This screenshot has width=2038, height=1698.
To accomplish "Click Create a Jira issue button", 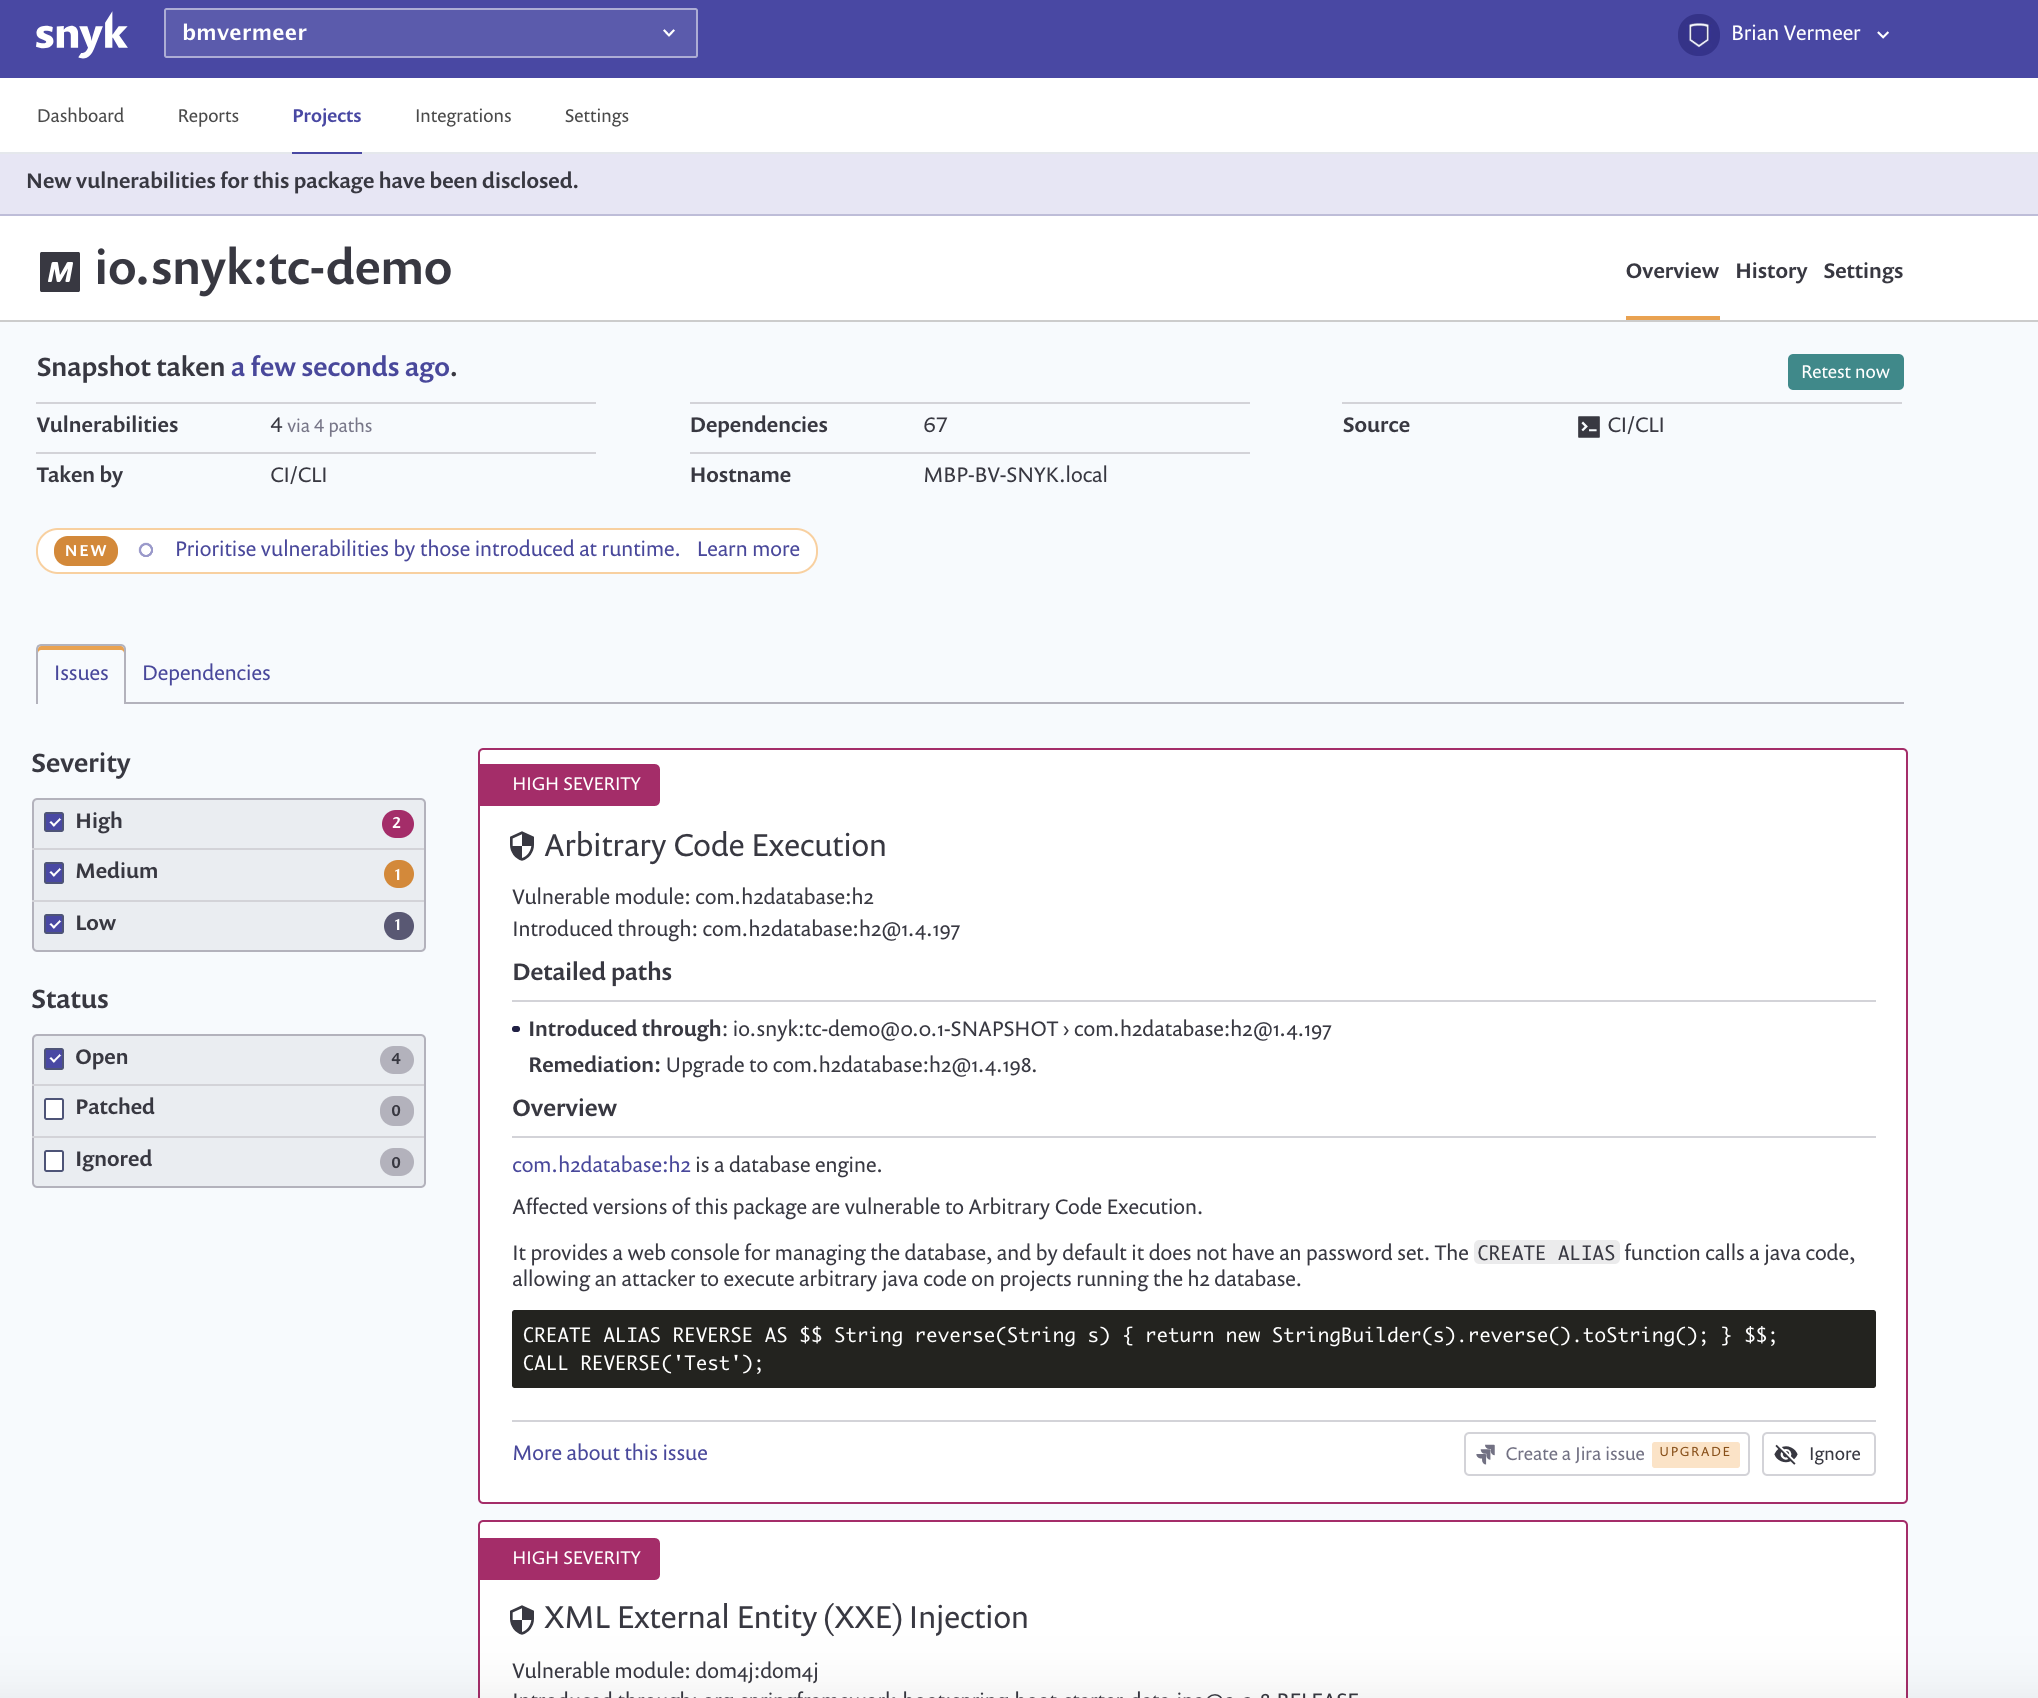I will pos(1606,1454).
